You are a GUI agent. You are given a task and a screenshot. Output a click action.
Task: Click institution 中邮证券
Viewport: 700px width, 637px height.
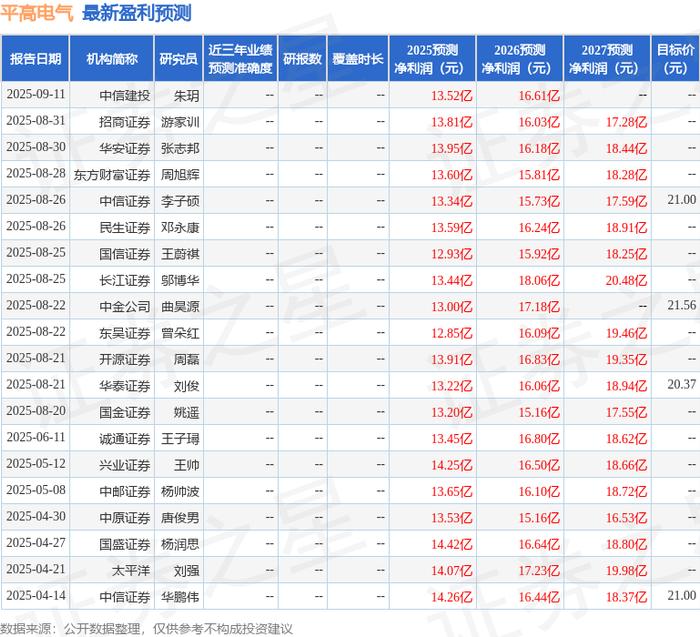click(125, 491)
